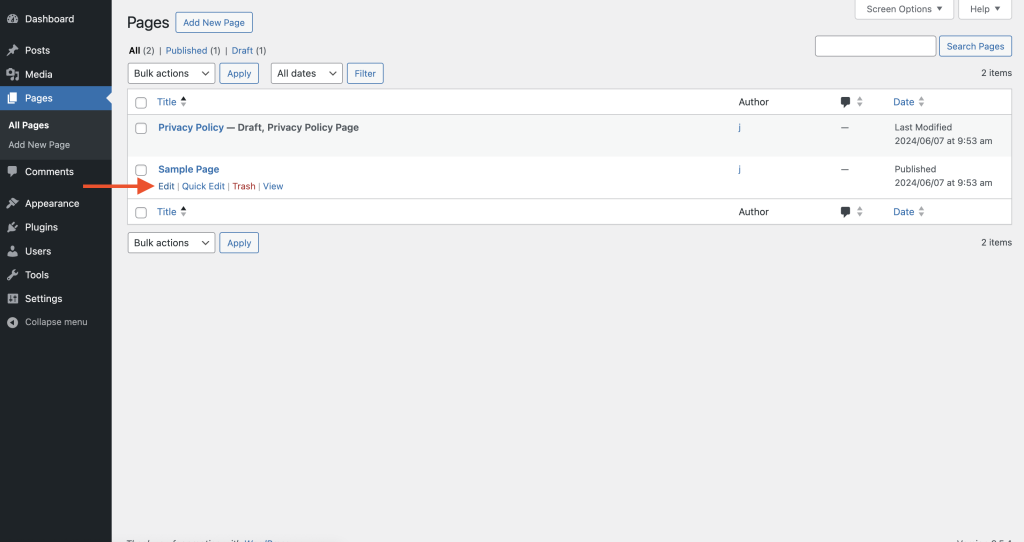The image size is (1024, 542).
Task: Sort by Date arrows in table footer
Action: pyautogui.click(x=921, y=212)
